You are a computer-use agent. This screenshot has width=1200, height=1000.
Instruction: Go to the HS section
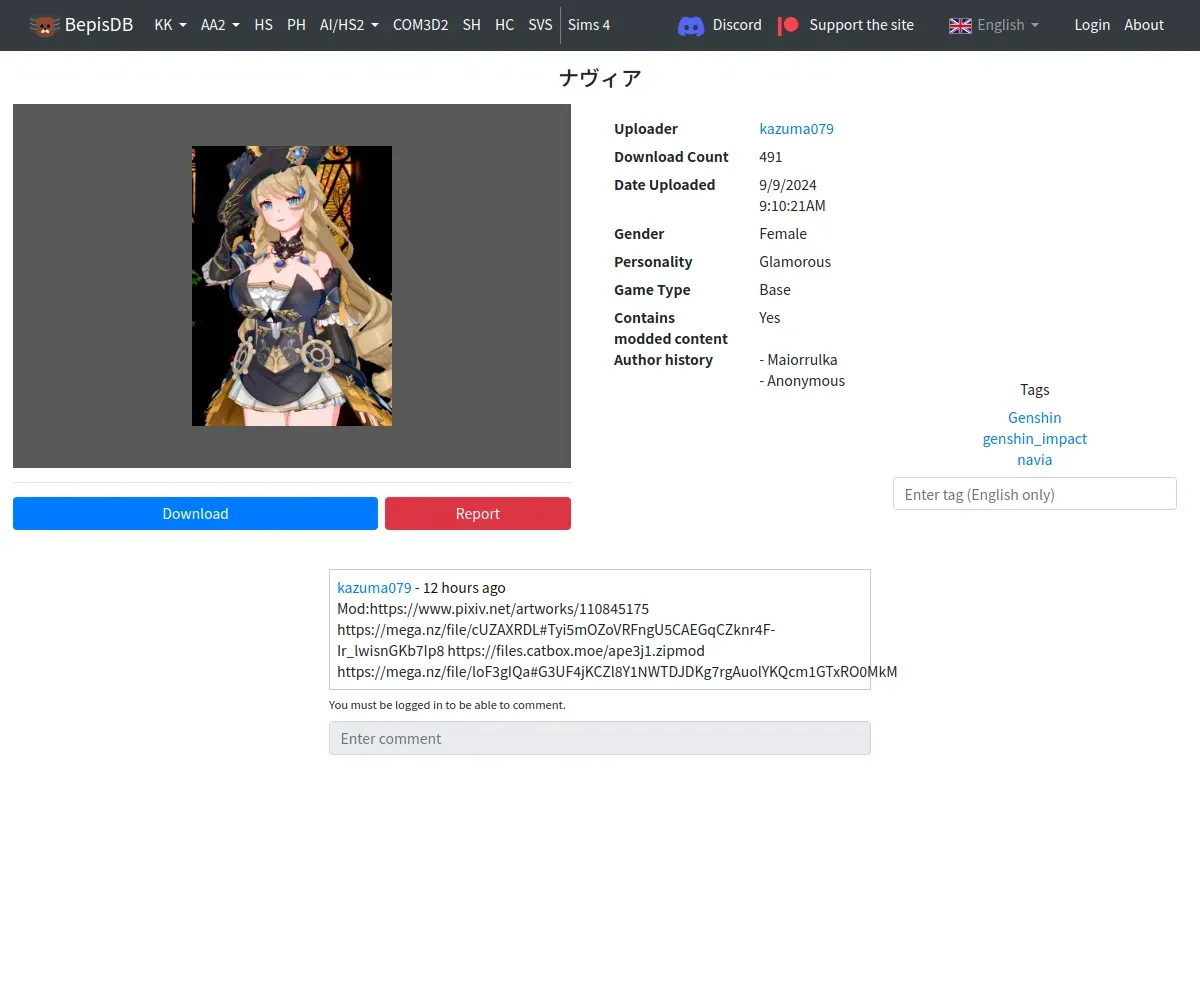263,25
